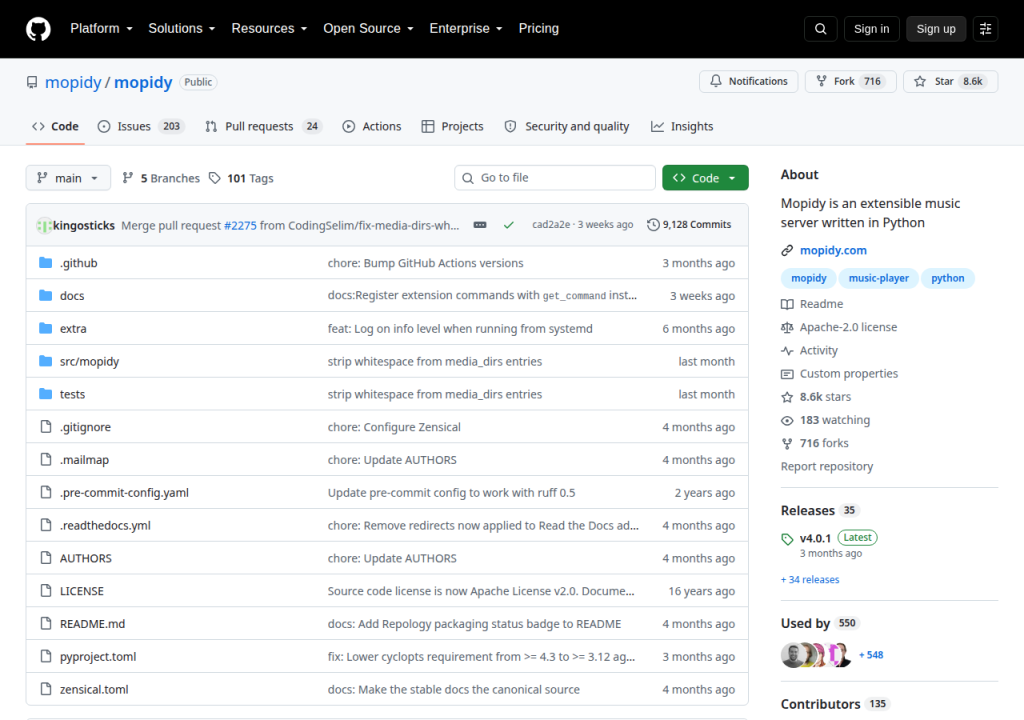The width and height of the screenshot is (1024, 720).
Task: Click the eye icon beside 183 watching
Action: click(787, 420)
